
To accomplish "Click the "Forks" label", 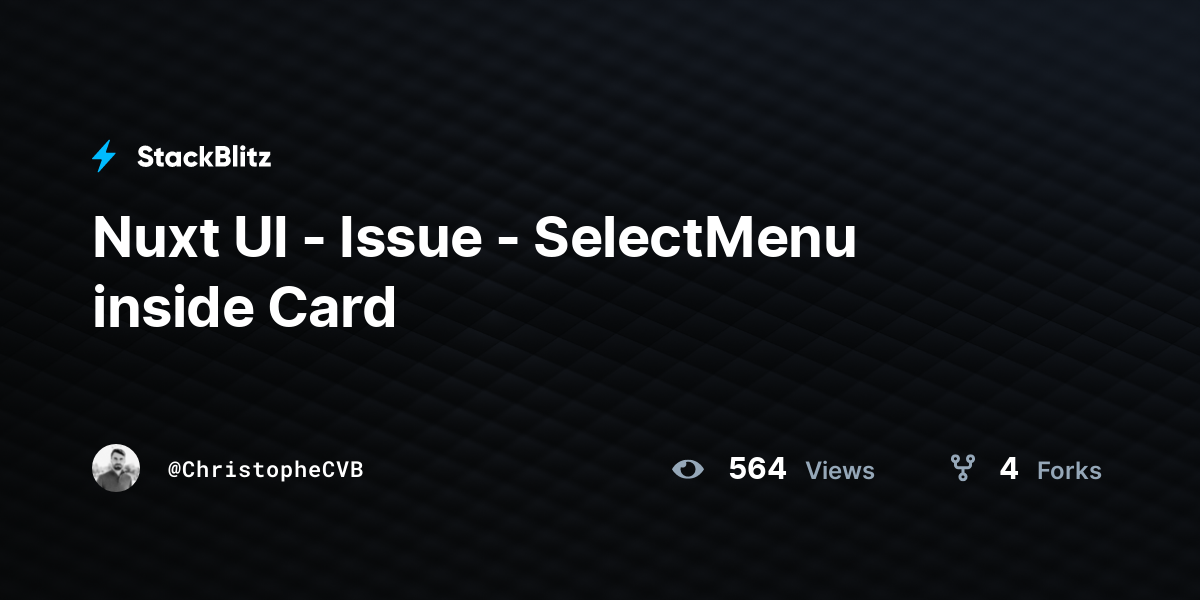I will click(1069, 470).
